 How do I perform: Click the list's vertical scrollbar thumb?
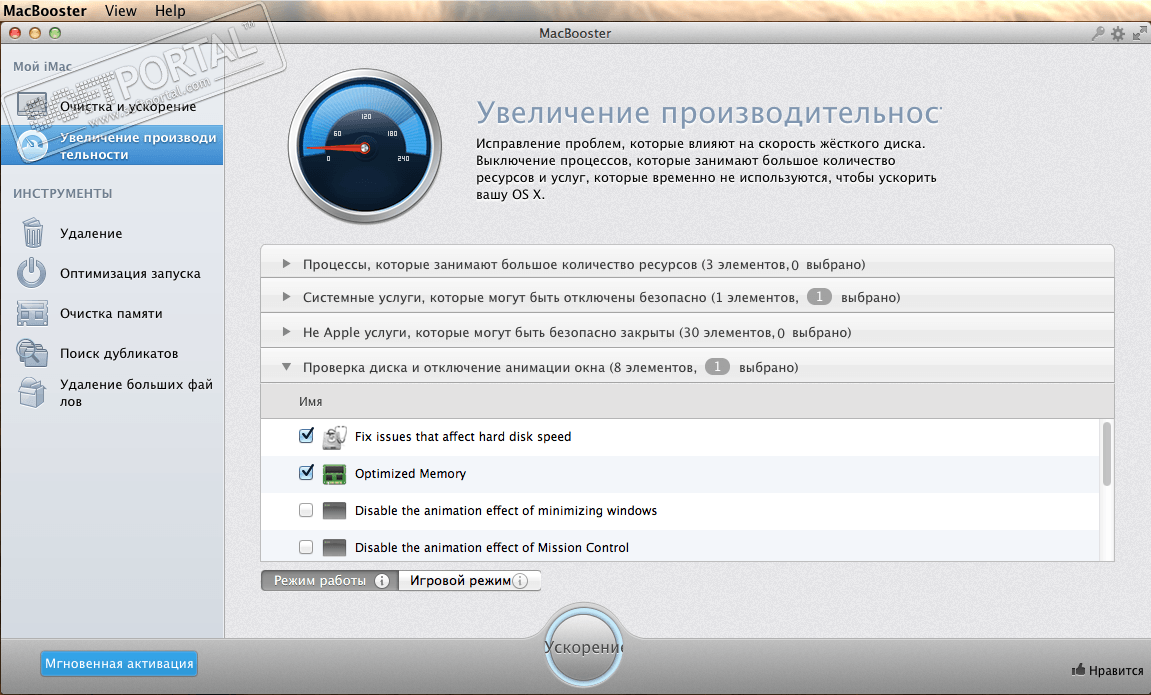1107,454
